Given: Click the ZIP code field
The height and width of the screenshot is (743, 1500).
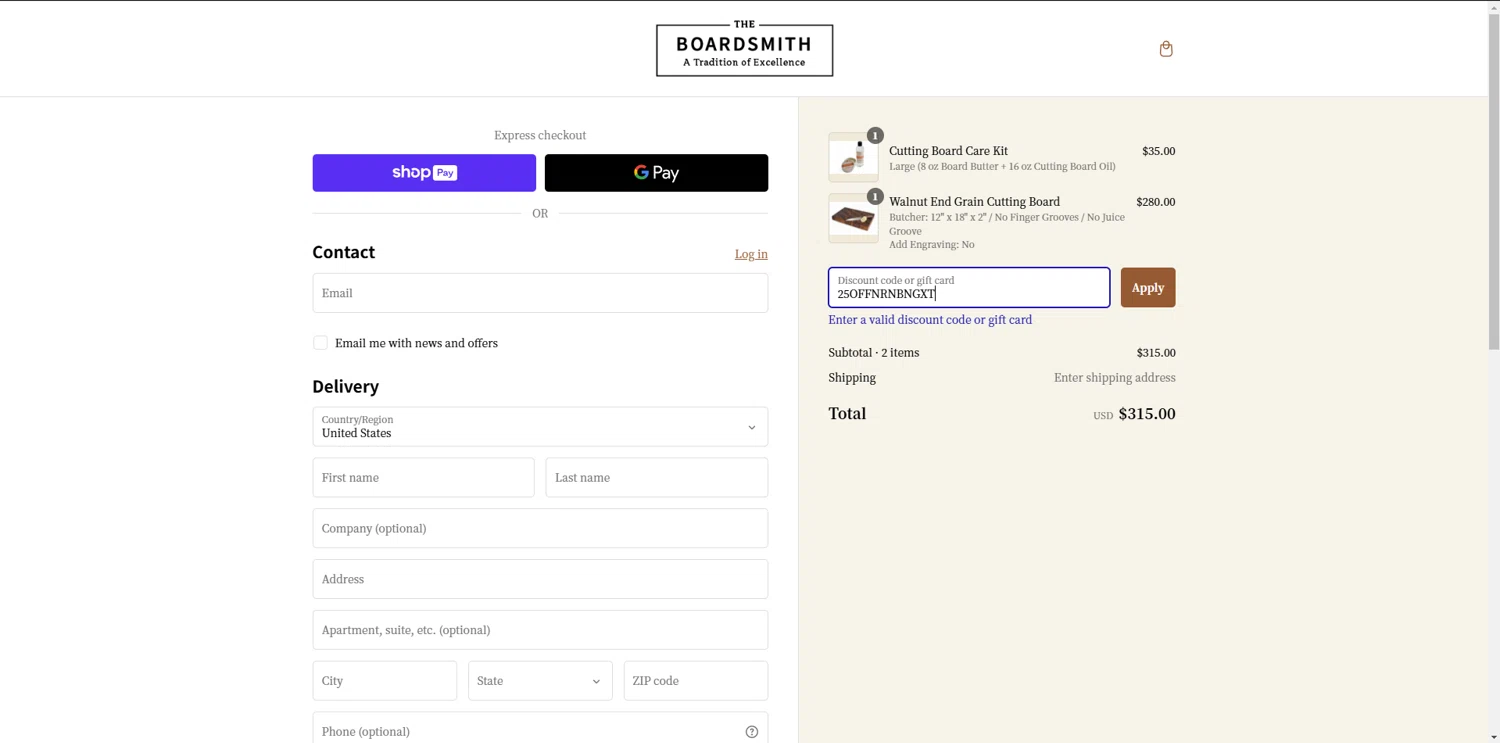Looking at the screenshot, I should [696, 681].
